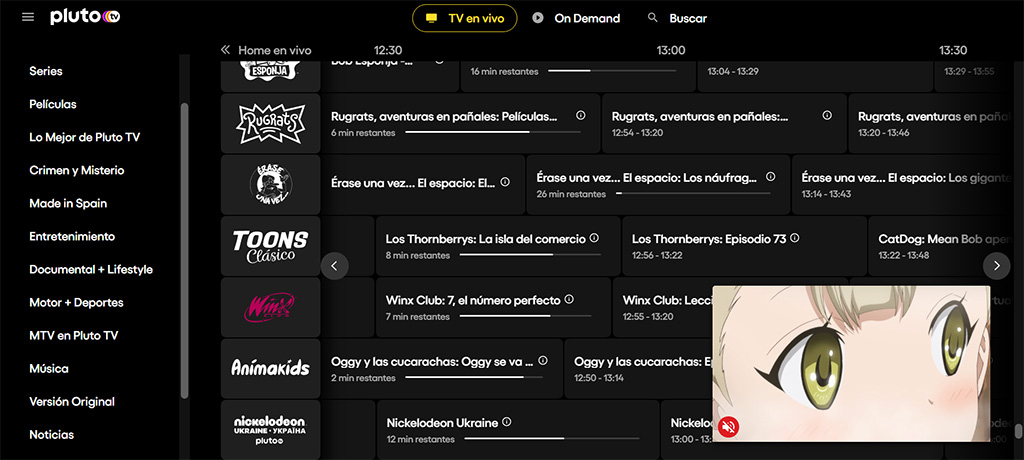Click progress bar of Rugrats Películas
The height and width of the screenshot is (460, 1024).
pos(493,132)
